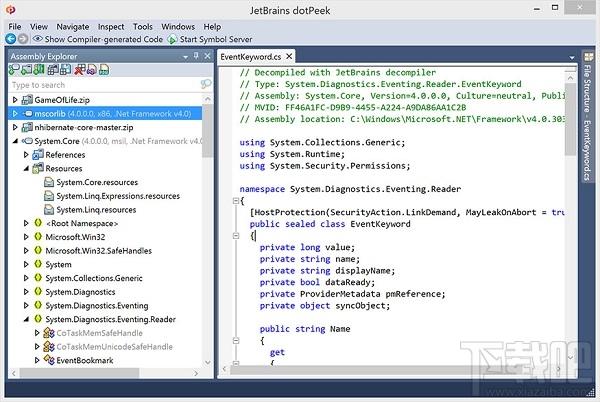The image size is (600, 402).
Task: Click the References folder icon
Action: pos(38,155)
